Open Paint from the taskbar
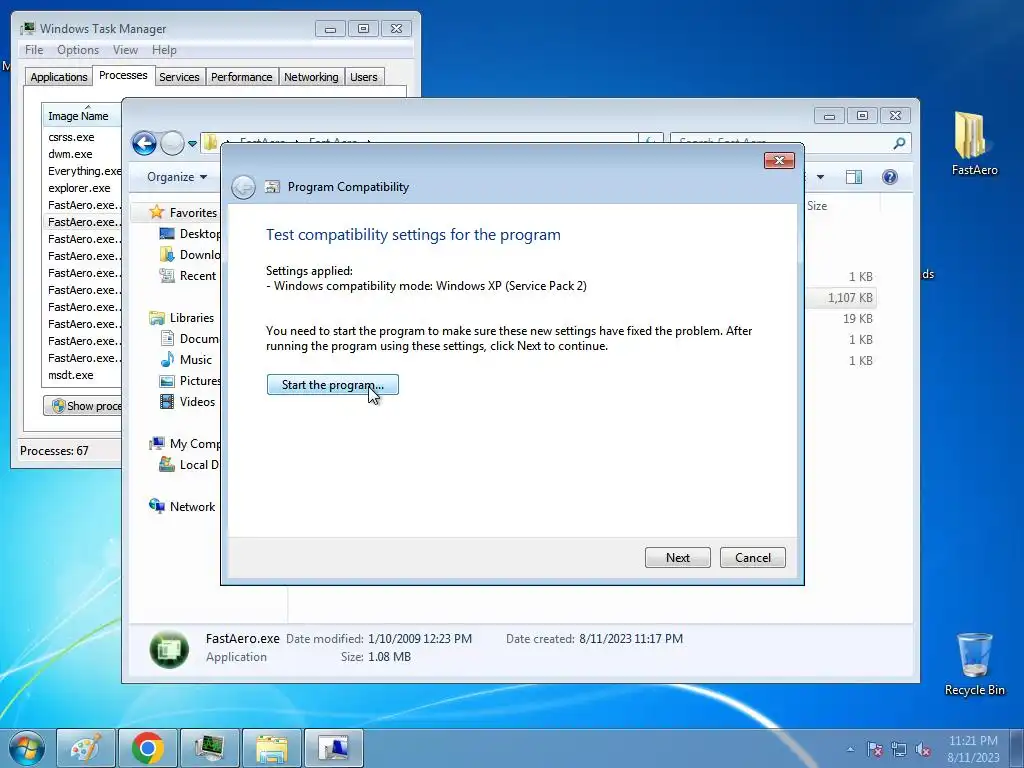Image resolution: width=1024 pixels, height=768 pixels. [86, 748]
